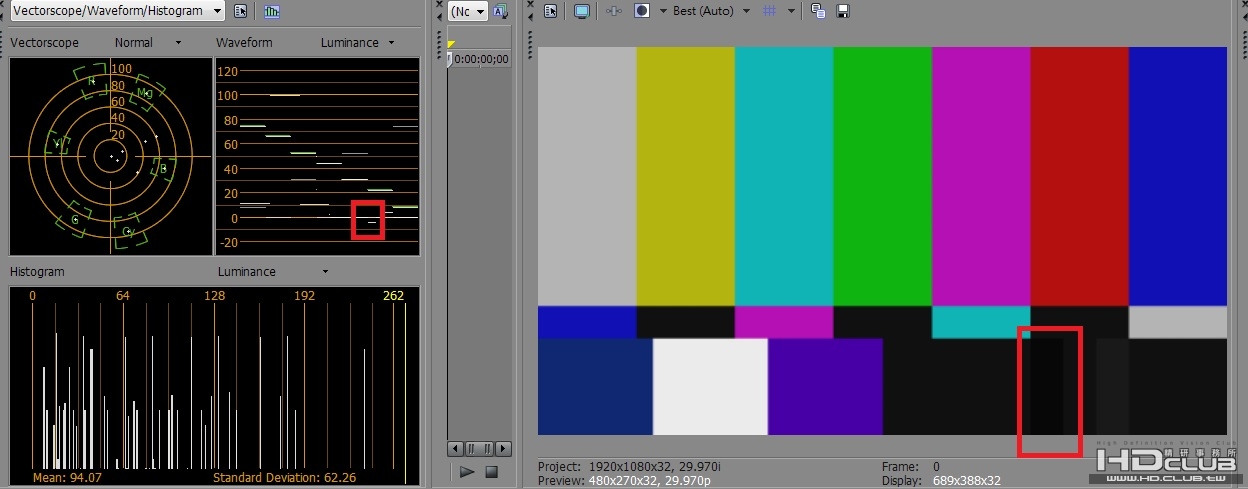This screenshot has width=1248, height=489.
Task: Click the Project: 1920x1080x32 info line
Action: coord(631,467)
